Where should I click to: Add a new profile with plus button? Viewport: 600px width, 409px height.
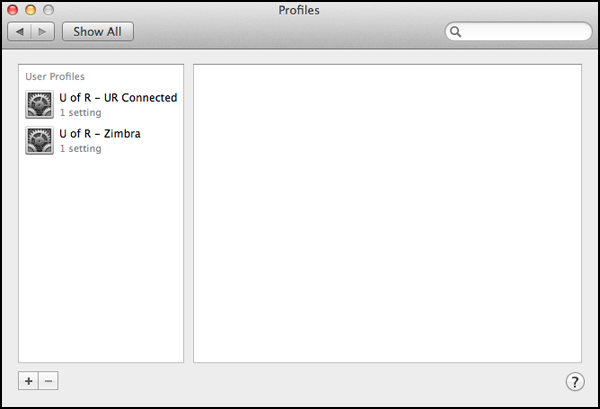(x=28, y=381)
